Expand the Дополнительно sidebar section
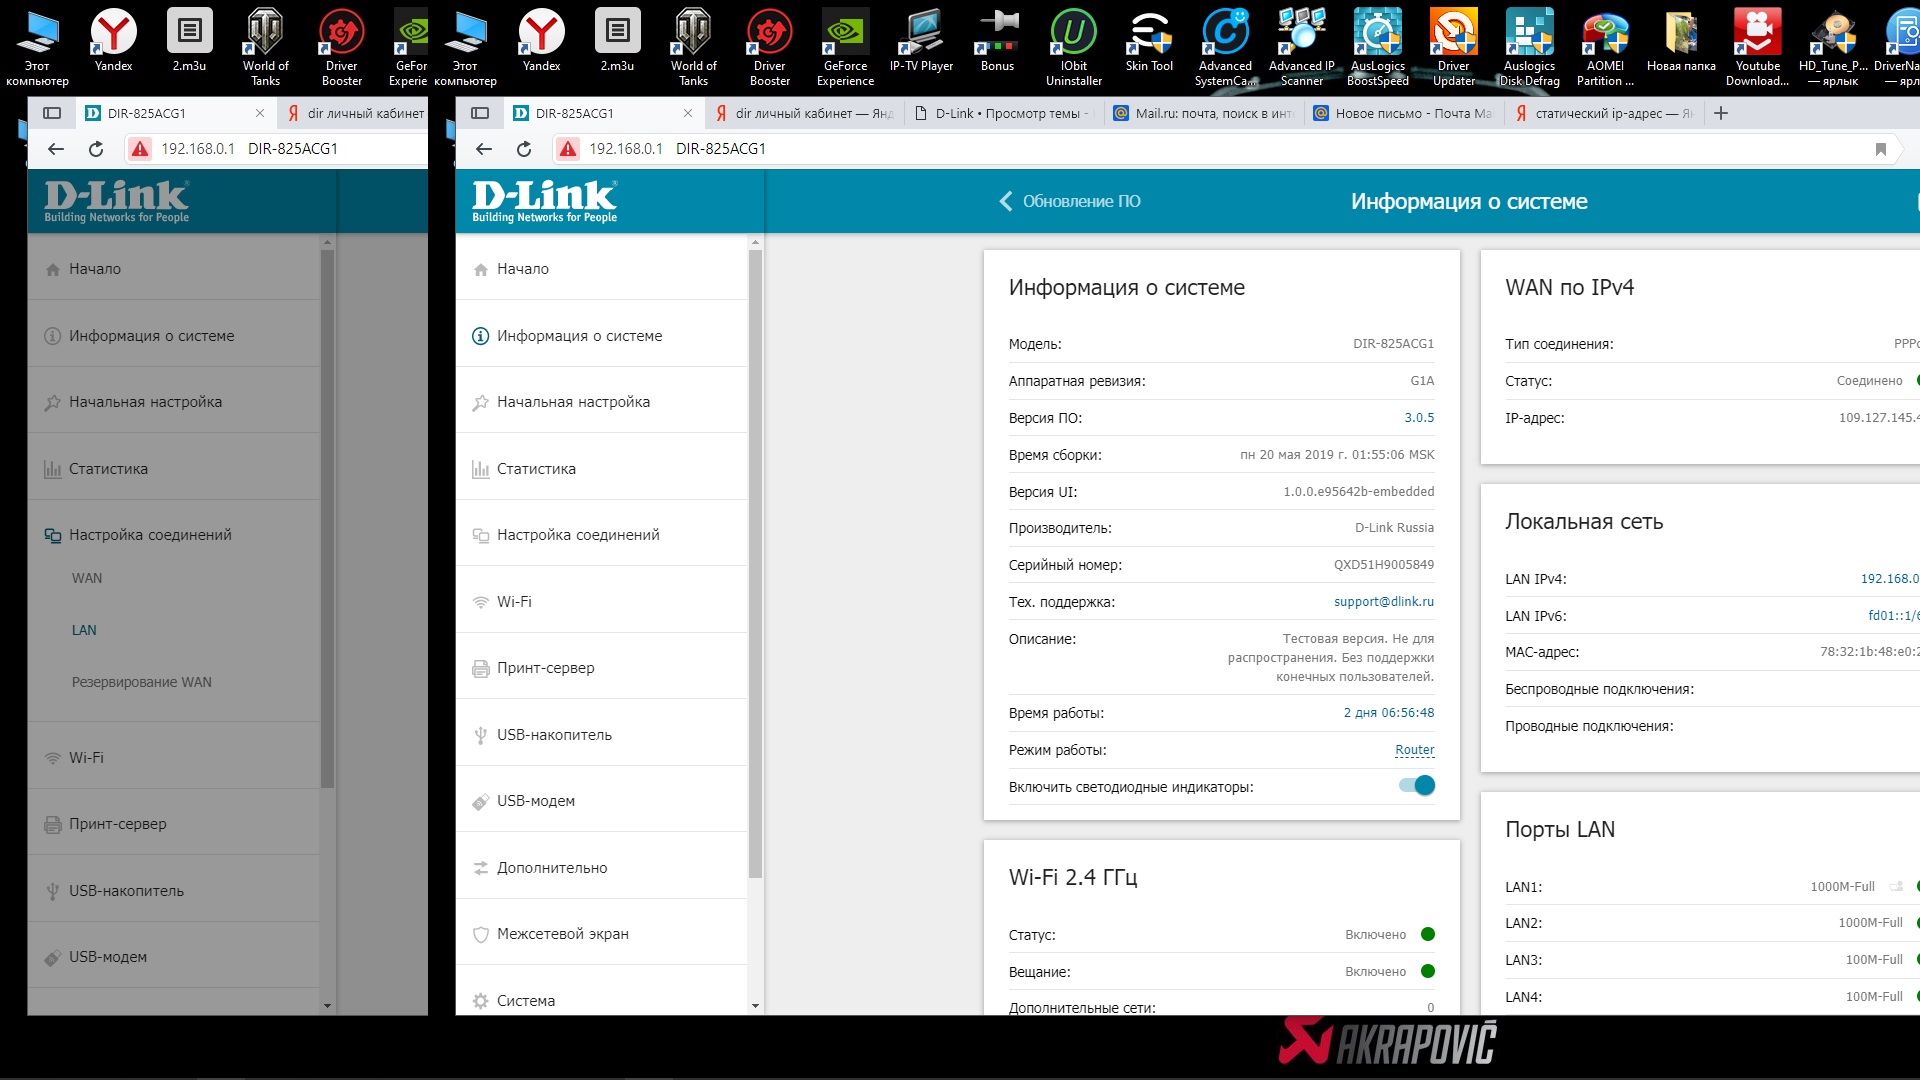The width and height of the screenshot is (1920, 1080). point(552,868)
